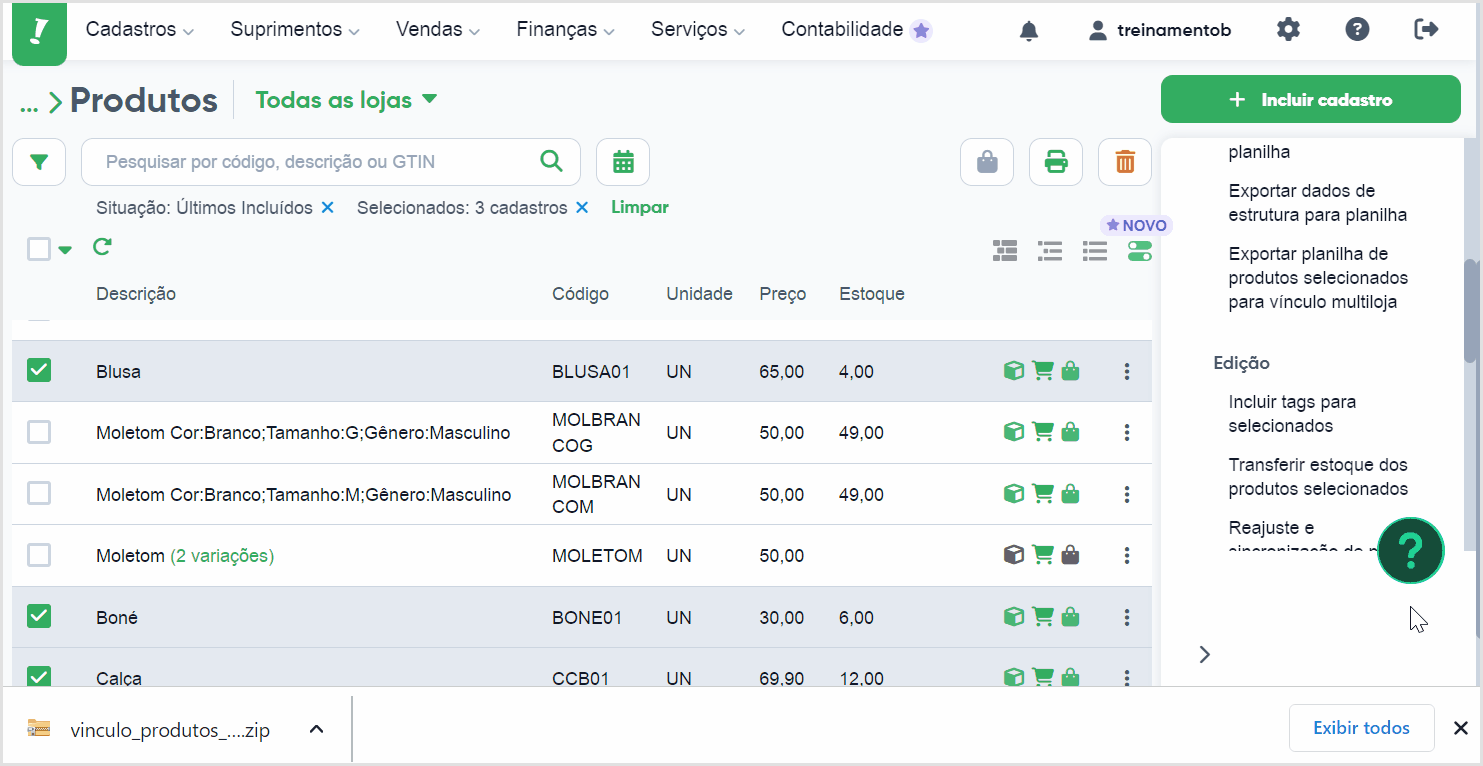Click the bag icon in MOLBRANCOG row
The height and width of the screenshot is (766, 1483).
click(x=1070, y=432)
